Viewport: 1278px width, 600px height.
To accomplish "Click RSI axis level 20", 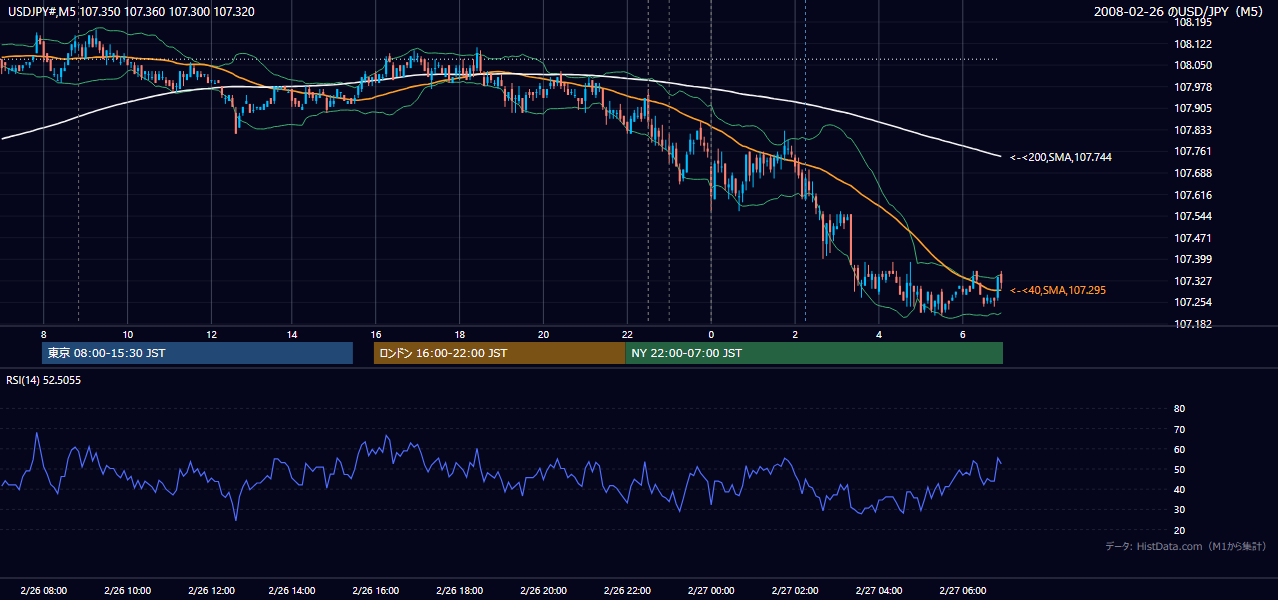I will click(x=1179, y=530).
